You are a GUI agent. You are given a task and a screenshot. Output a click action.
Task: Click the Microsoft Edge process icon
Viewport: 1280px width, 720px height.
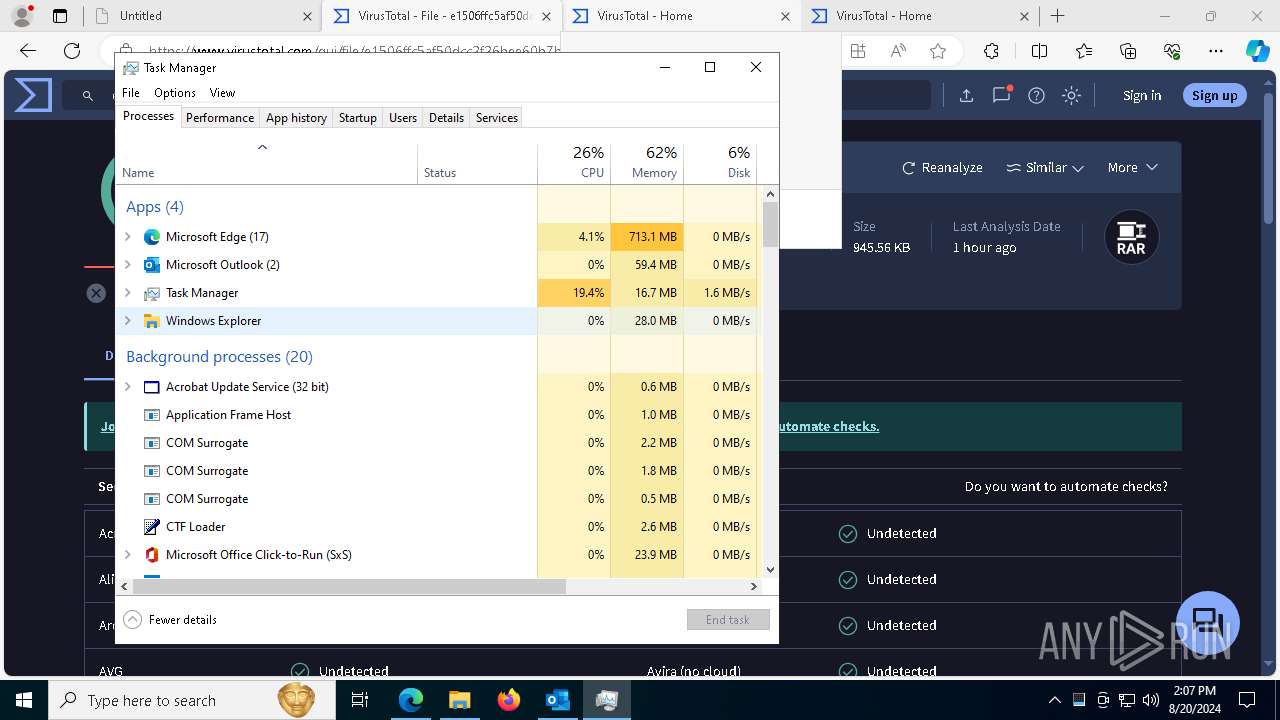pyautogui.click(x=152, y=237)
